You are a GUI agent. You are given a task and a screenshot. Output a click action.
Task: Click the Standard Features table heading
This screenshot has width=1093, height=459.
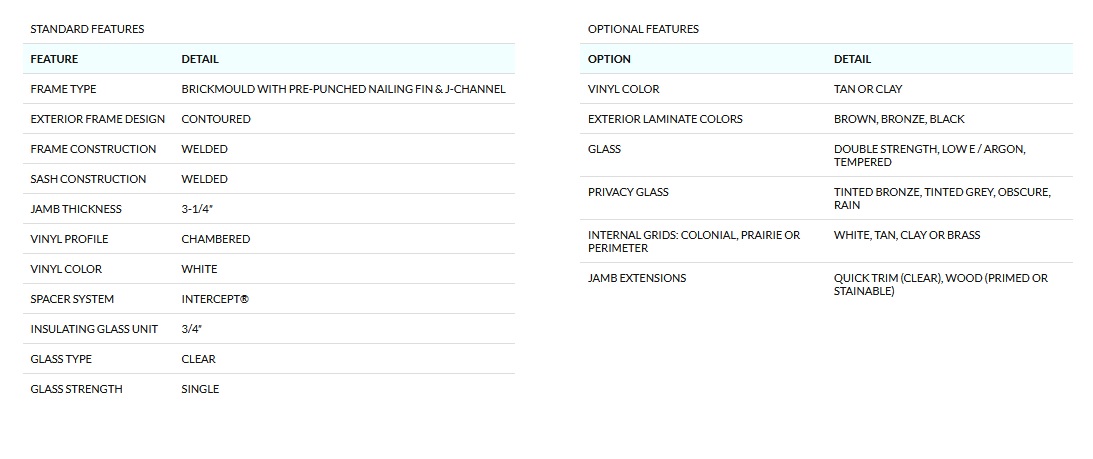87,29
